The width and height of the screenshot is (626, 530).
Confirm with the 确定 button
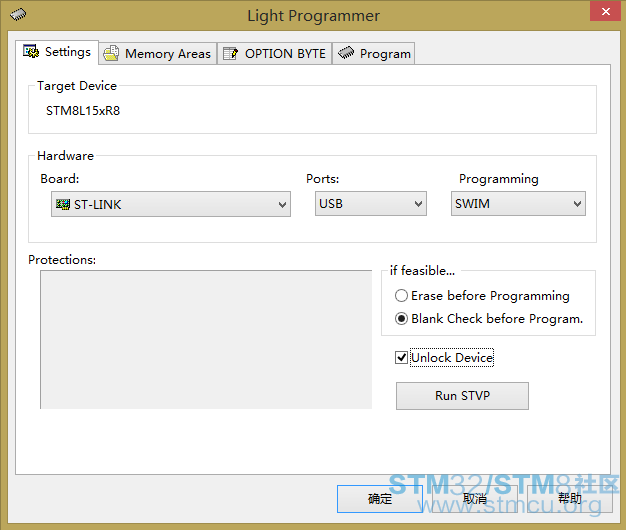click(380, 499)
